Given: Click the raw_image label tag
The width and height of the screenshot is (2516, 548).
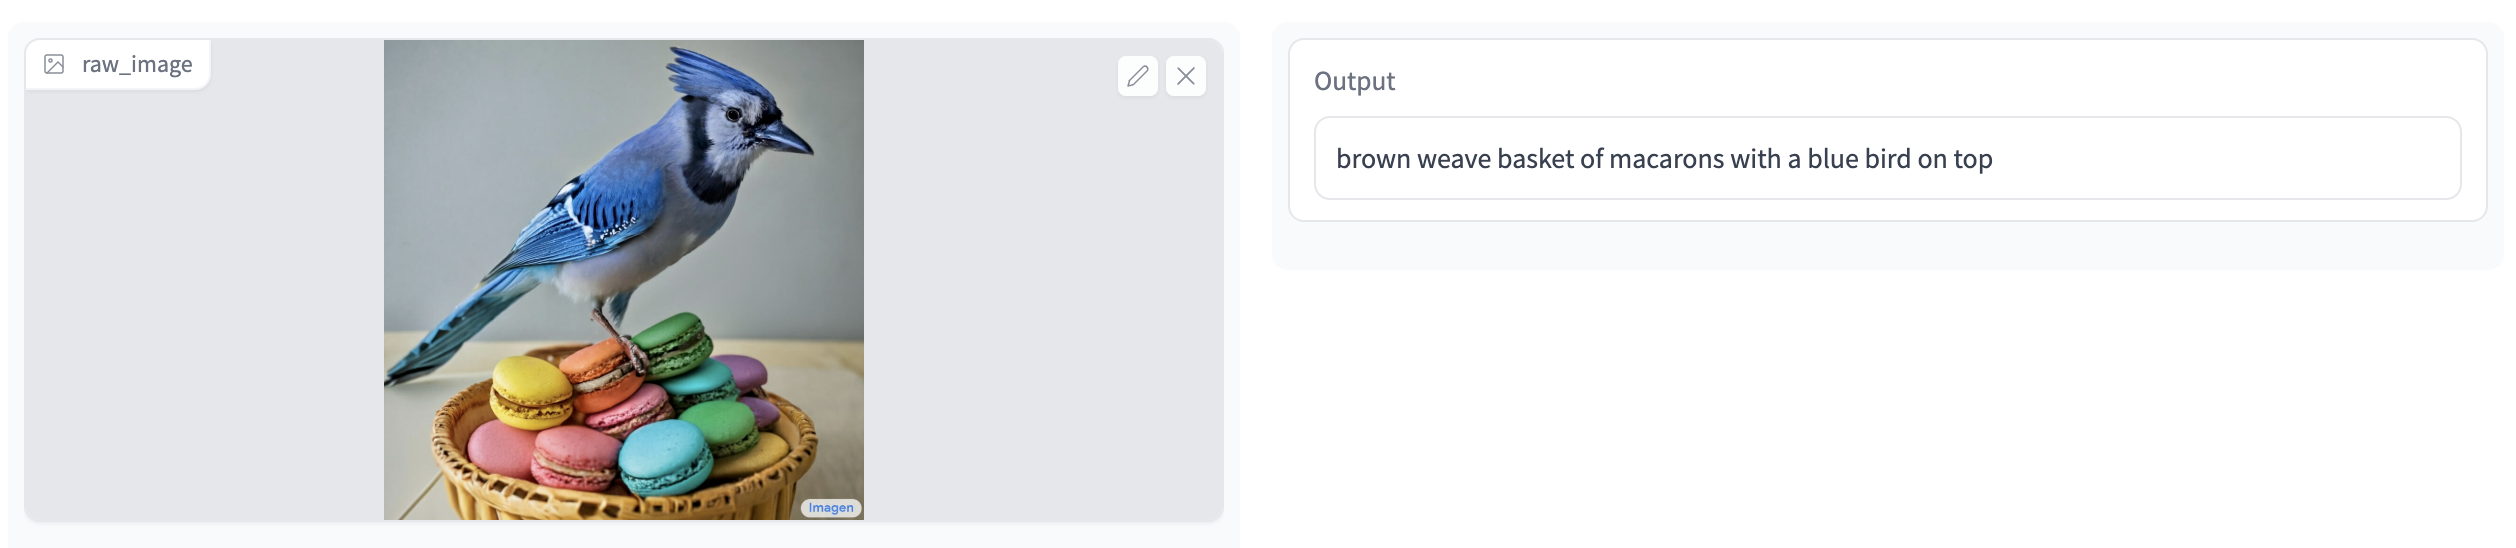Looking at the screenshot, I should point(118,64).
